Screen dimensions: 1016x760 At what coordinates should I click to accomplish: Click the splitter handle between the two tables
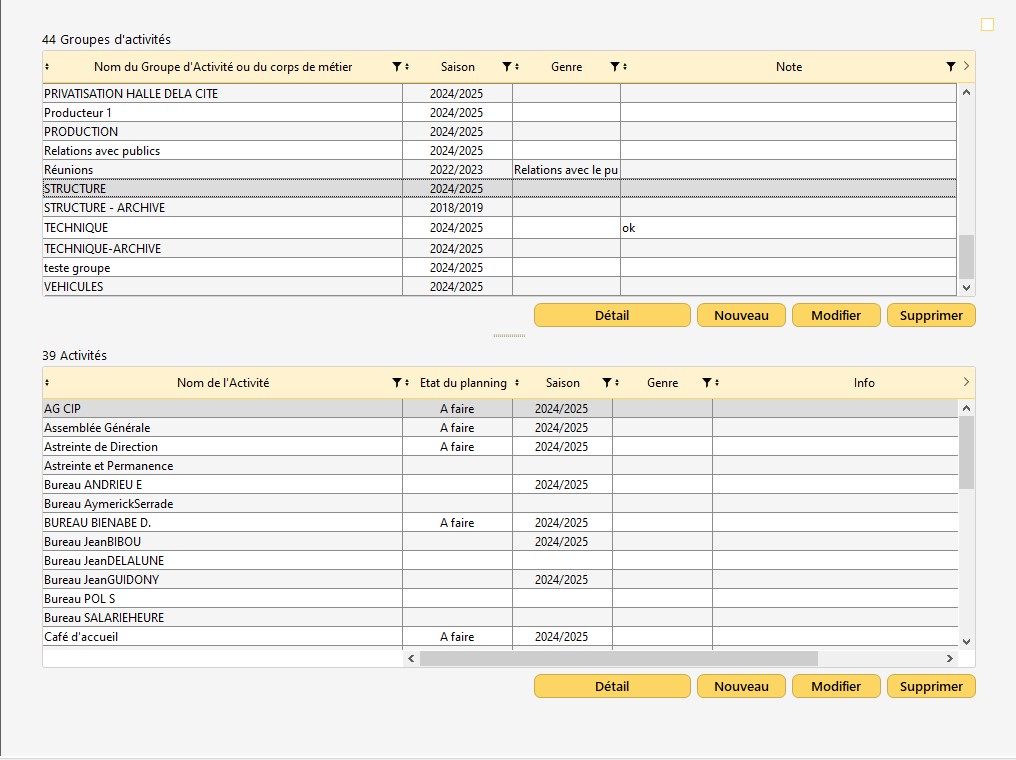[509, 336]
